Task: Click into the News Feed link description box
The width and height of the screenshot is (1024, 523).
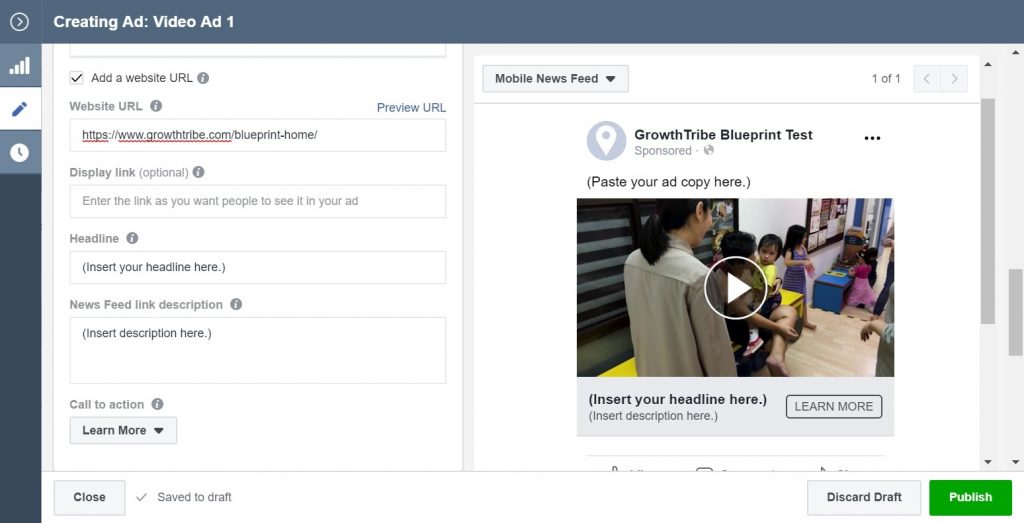Action: (x=257, y=350)
